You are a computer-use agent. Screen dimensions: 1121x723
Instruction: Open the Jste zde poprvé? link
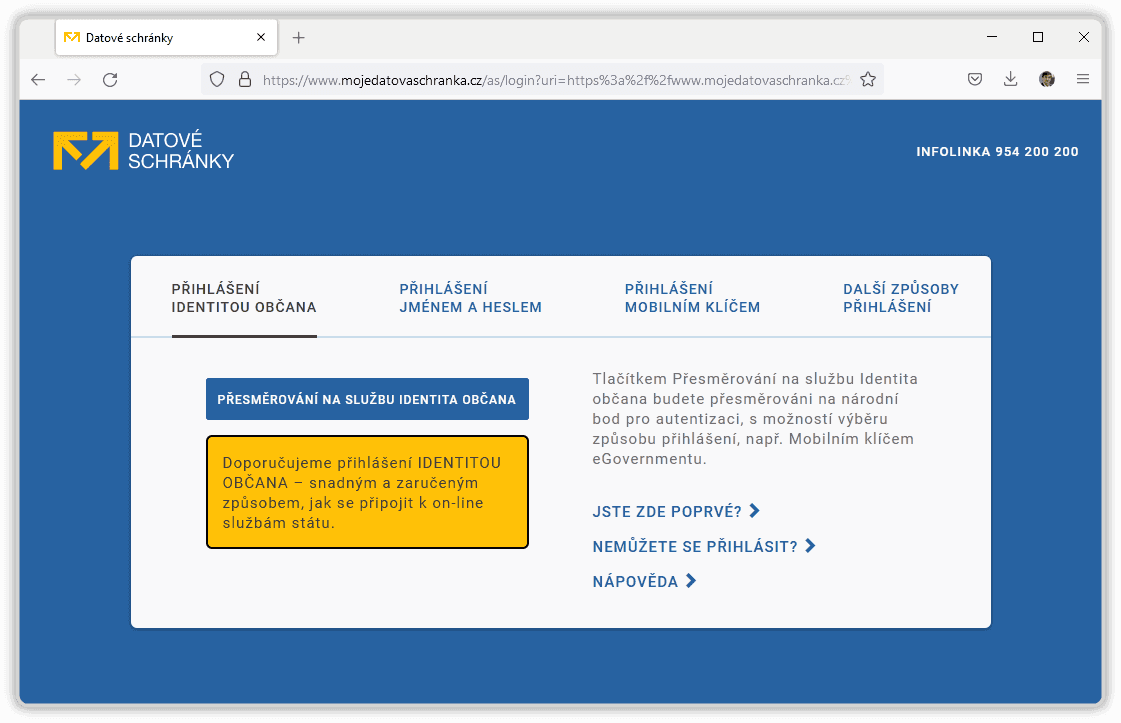click(676, 511)
